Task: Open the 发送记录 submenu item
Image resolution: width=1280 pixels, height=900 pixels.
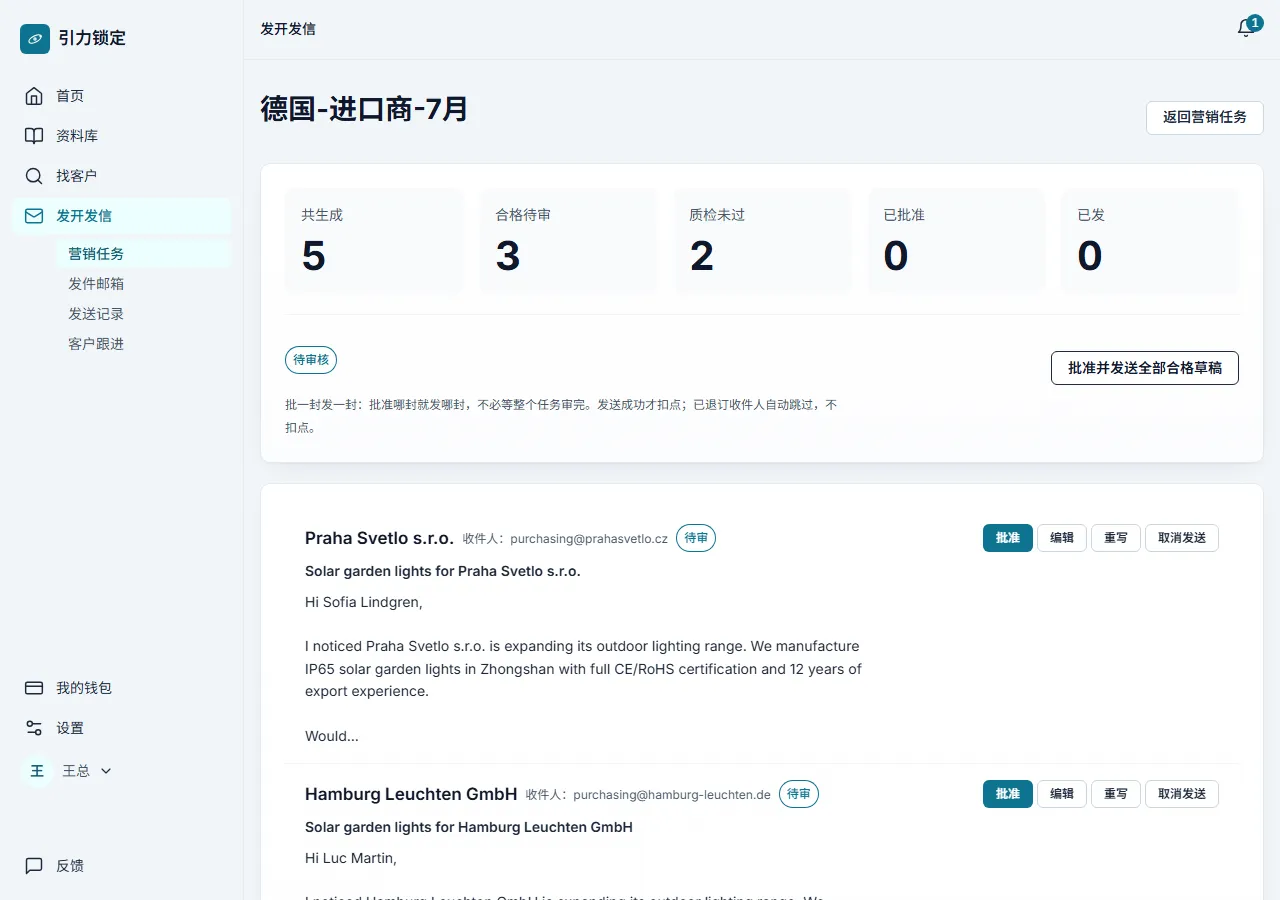Action: [x=143, y=314]
